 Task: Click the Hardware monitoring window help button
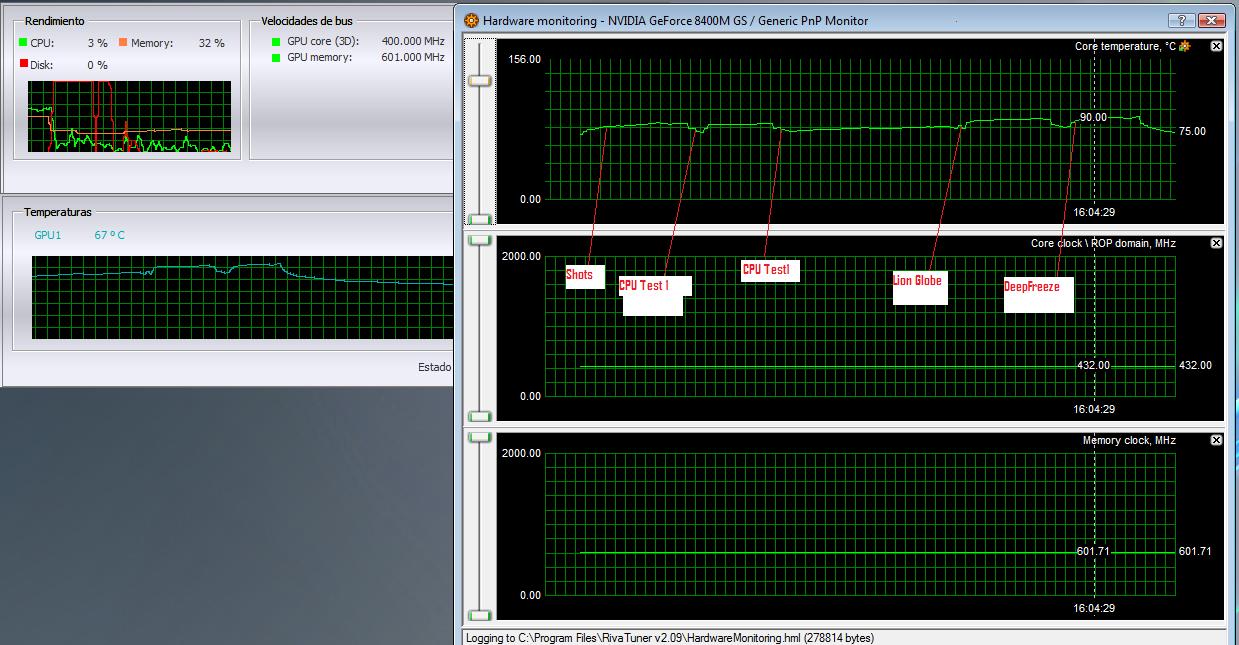[x=1183, y=20]
